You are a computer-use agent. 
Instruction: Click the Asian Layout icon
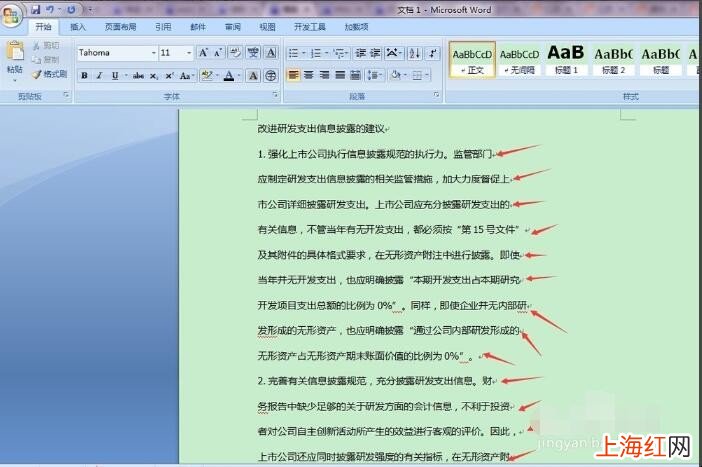[394, 53]
